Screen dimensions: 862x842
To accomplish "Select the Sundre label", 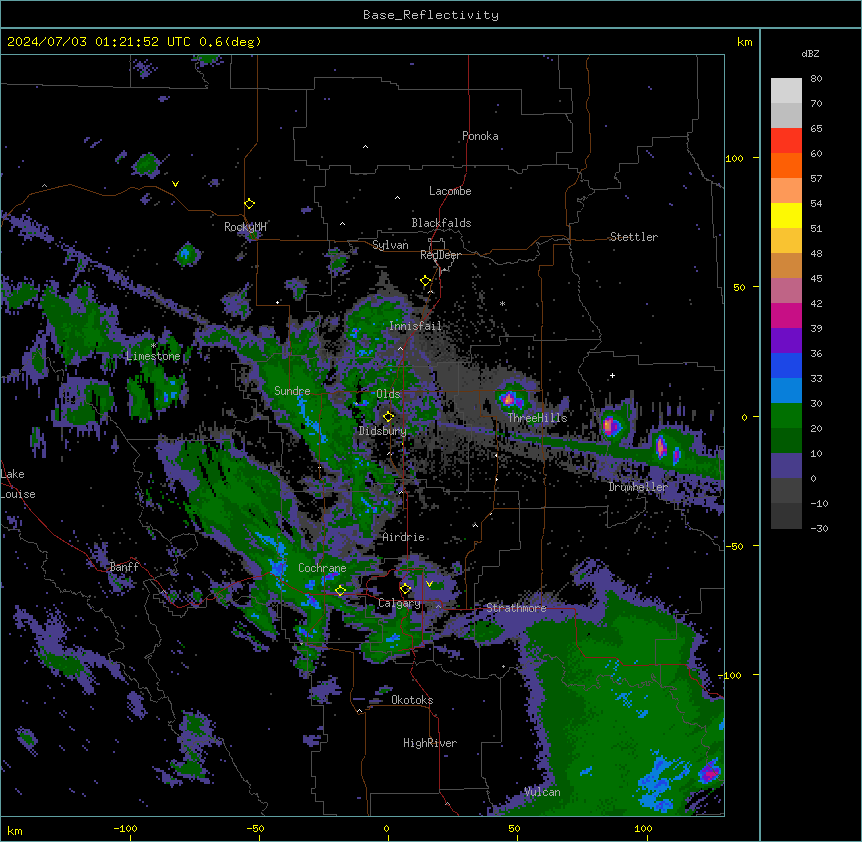I will tap(292, 391).
